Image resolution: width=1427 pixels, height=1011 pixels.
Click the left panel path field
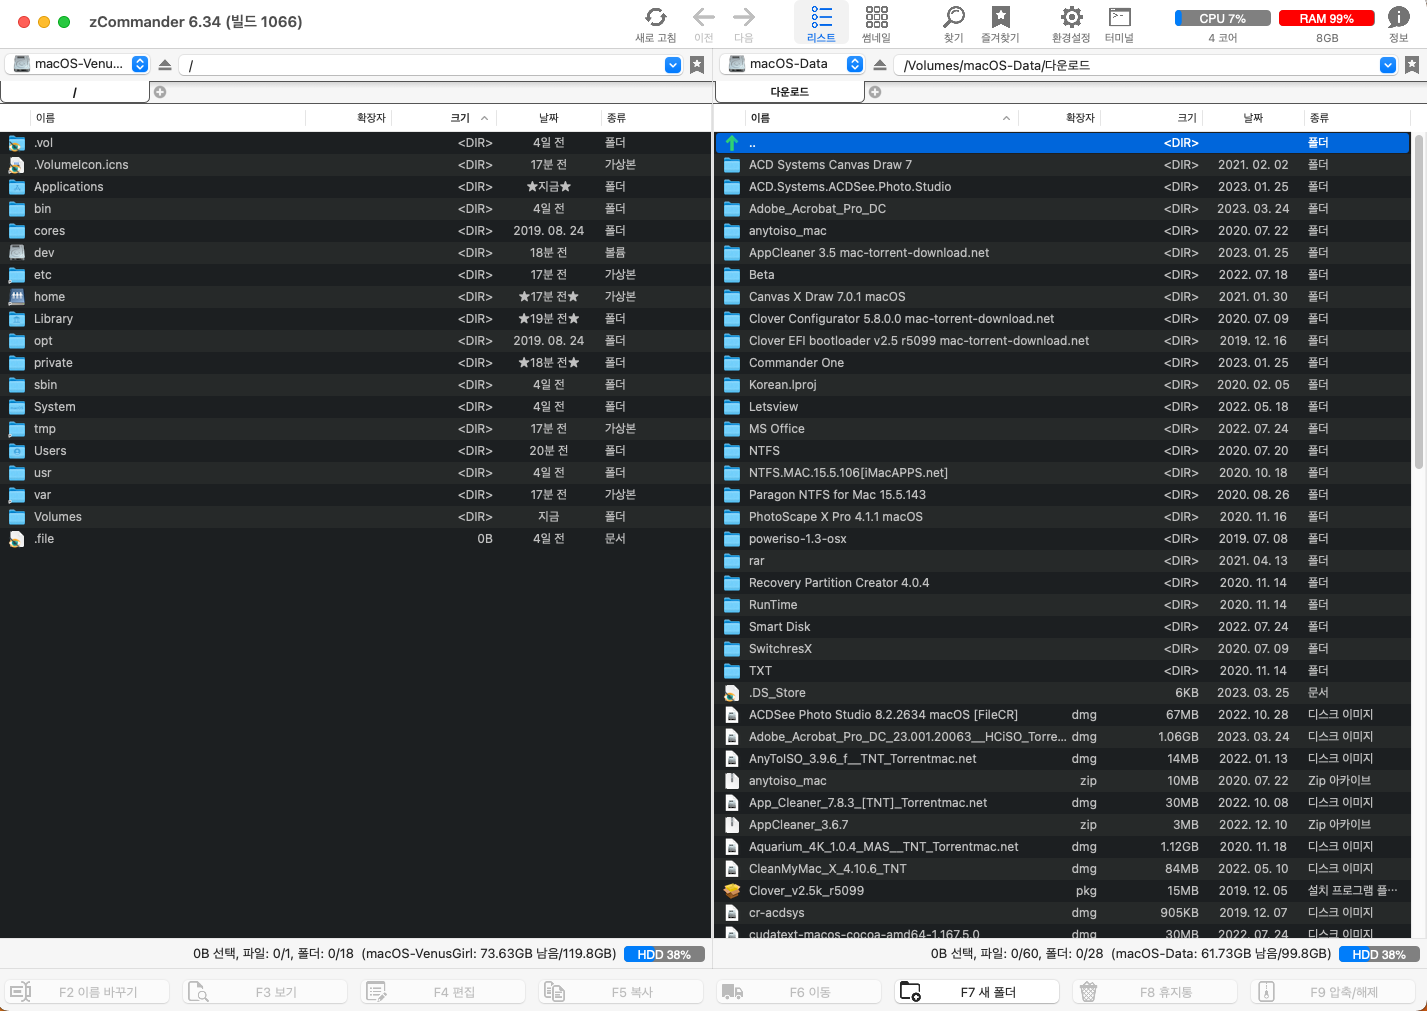coord(420,65)
